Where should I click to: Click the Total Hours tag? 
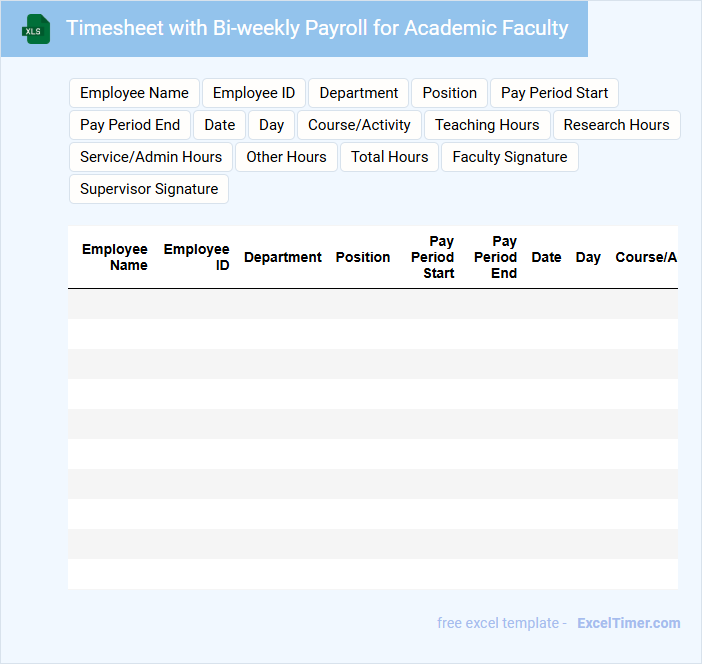click(x=389, y=157)
